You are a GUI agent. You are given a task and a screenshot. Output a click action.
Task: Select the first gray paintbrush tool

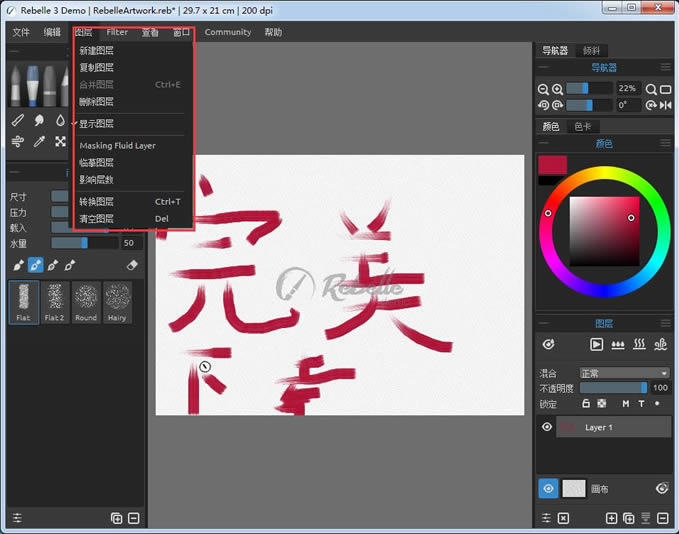point(15,85)
